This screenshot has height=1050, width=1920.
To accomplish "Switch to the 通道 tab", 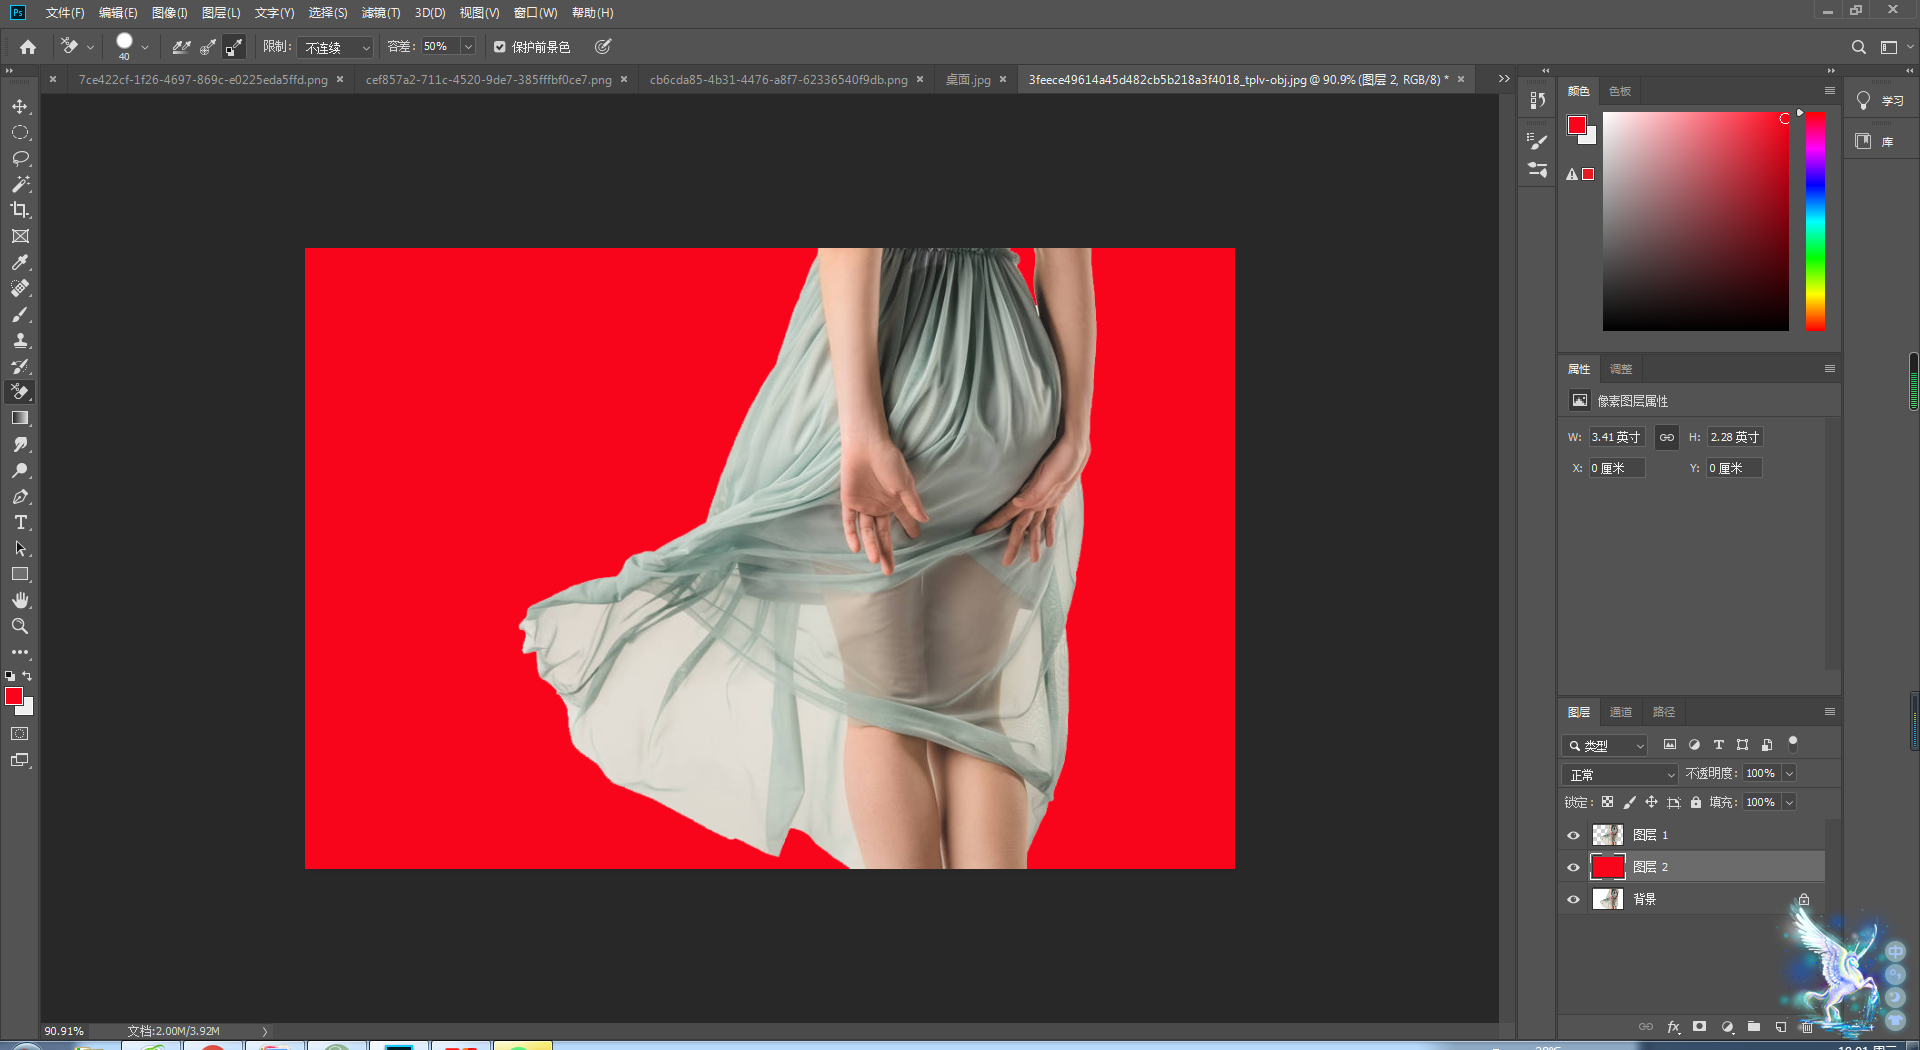I will coord(1620,712).
